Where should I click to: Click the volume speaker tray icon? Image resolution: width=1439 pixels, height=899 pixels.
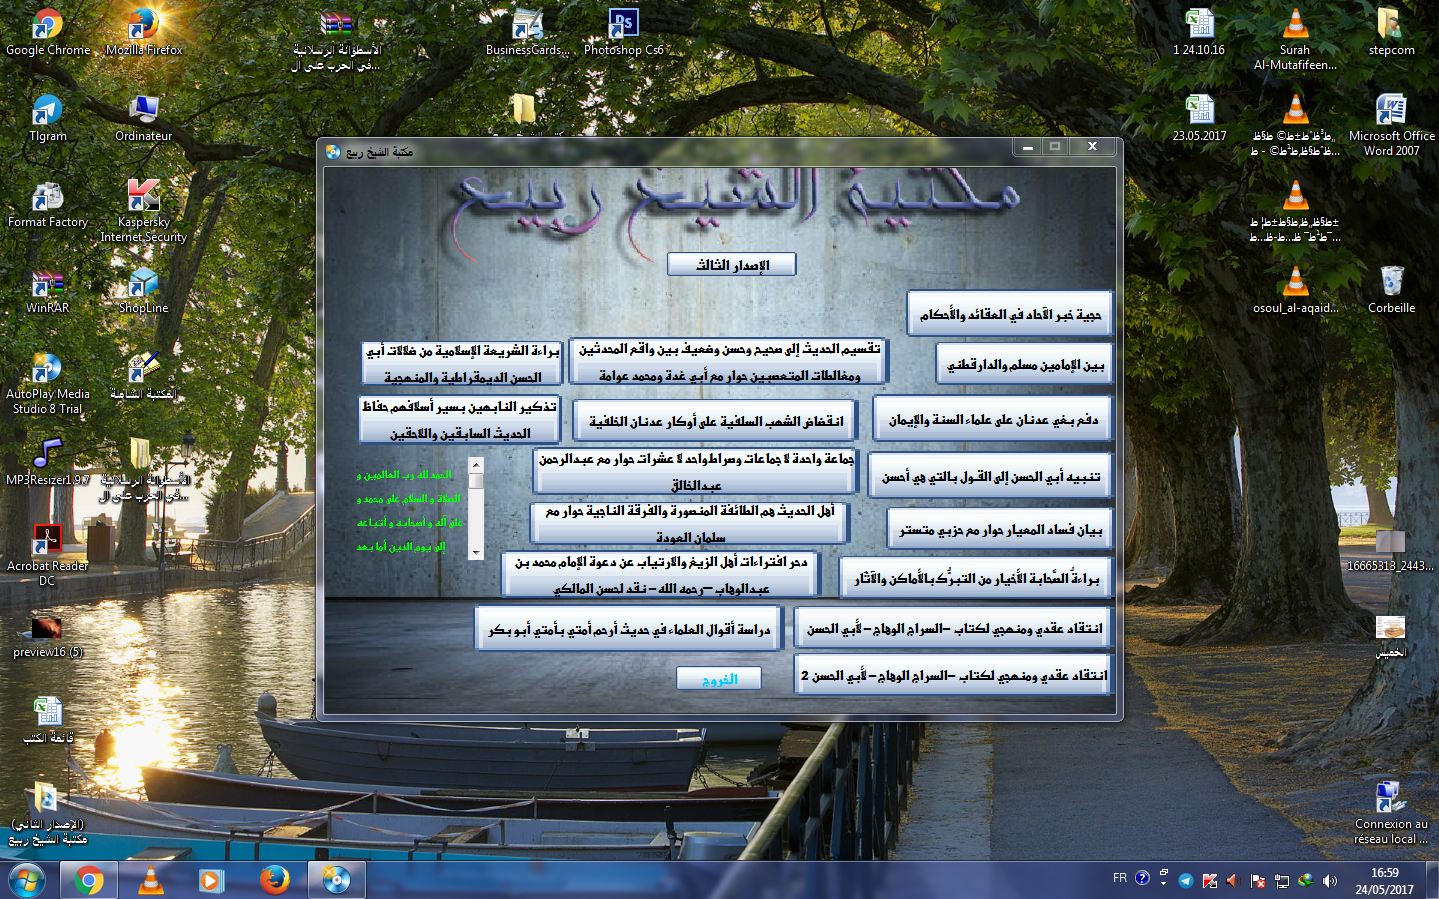1329,881
